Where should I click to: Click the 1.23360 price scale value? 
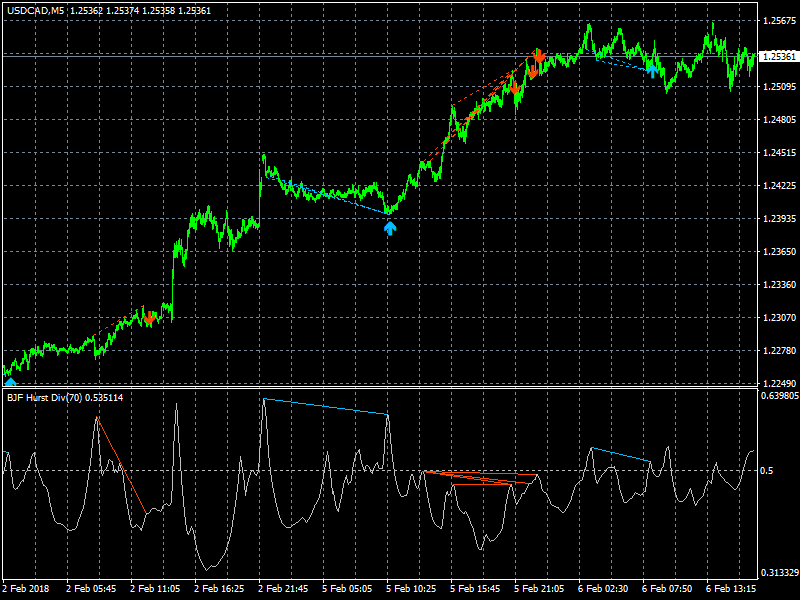(x=779, y=285)
